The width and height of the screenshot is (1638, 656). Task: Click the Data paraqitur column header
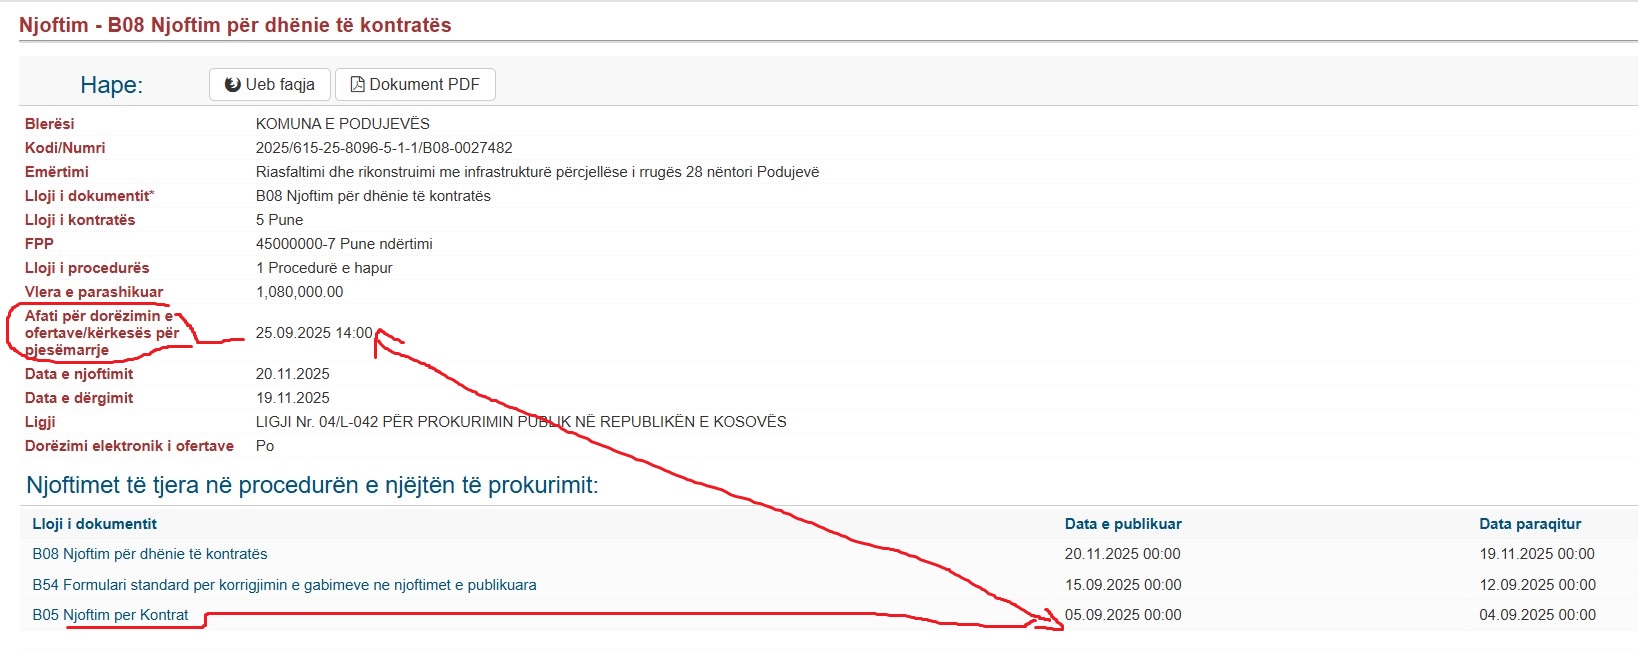(x=1530, y=524)
